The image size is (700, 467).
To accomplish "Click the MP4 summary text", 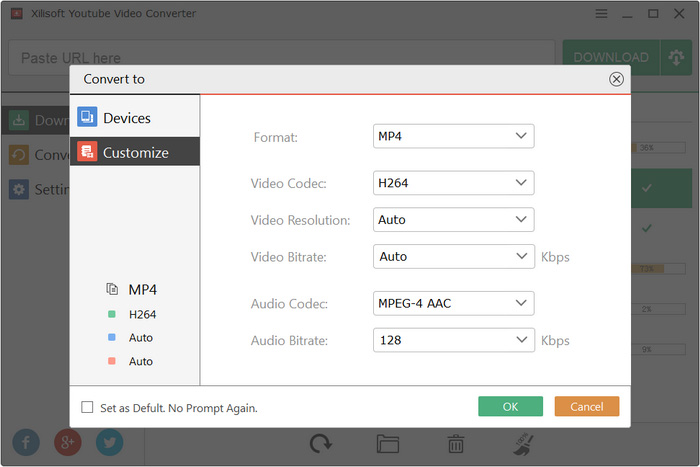I will coord(142,290).
